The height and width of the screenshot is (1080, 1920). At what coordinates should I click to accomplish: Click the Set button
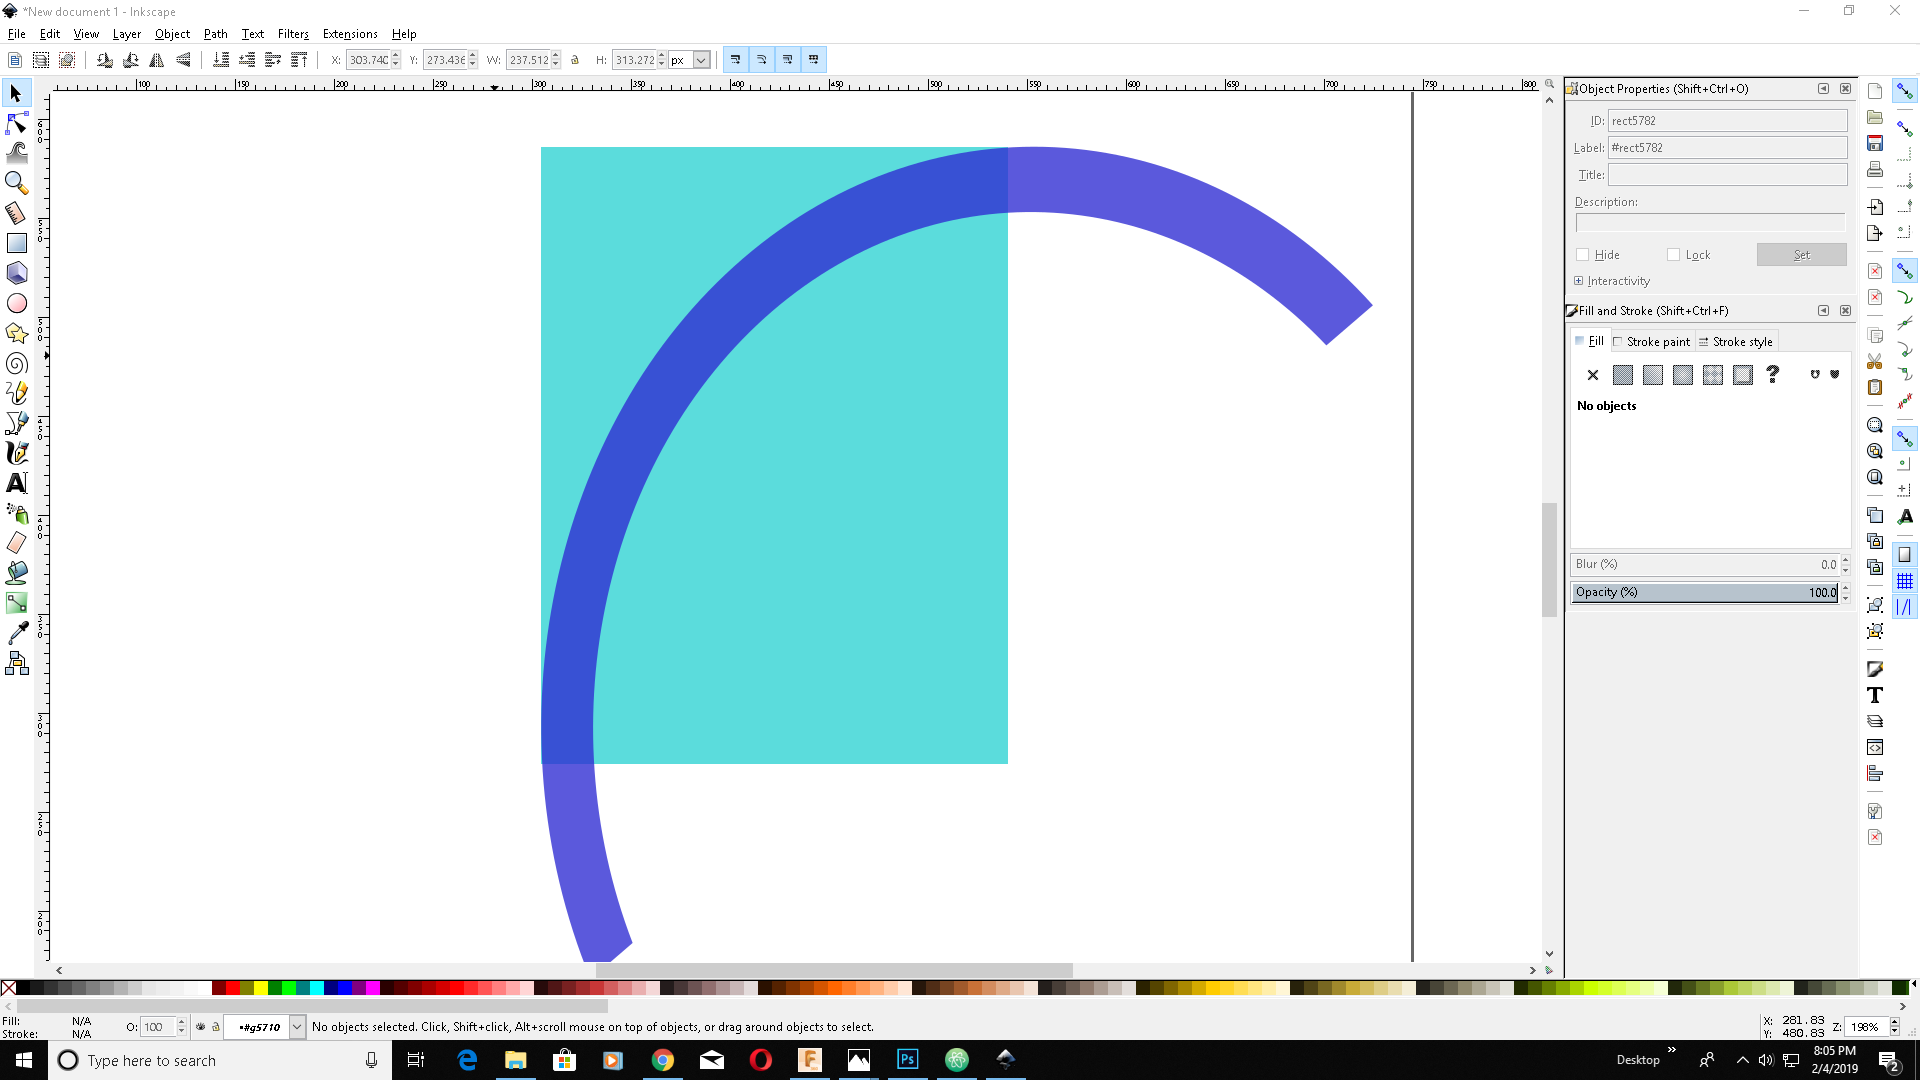(1801, 255)
